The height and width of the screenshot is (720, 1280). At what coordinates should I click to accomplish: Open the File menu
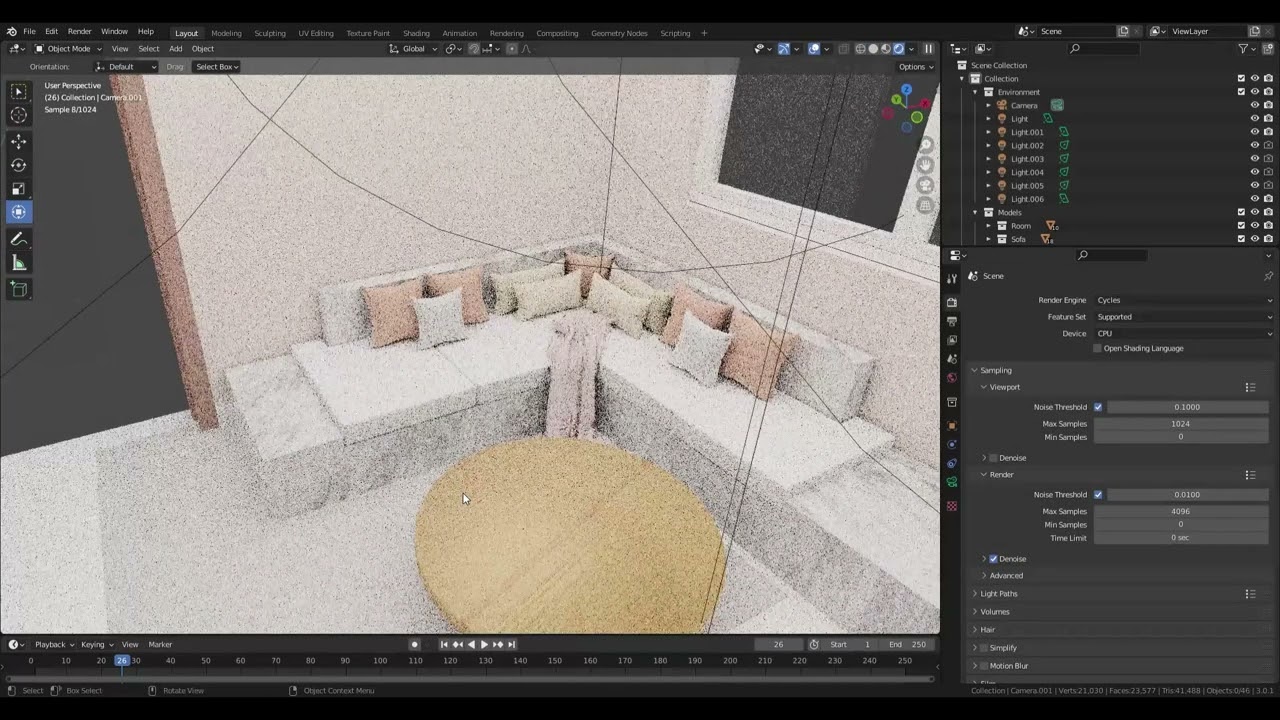29,32
